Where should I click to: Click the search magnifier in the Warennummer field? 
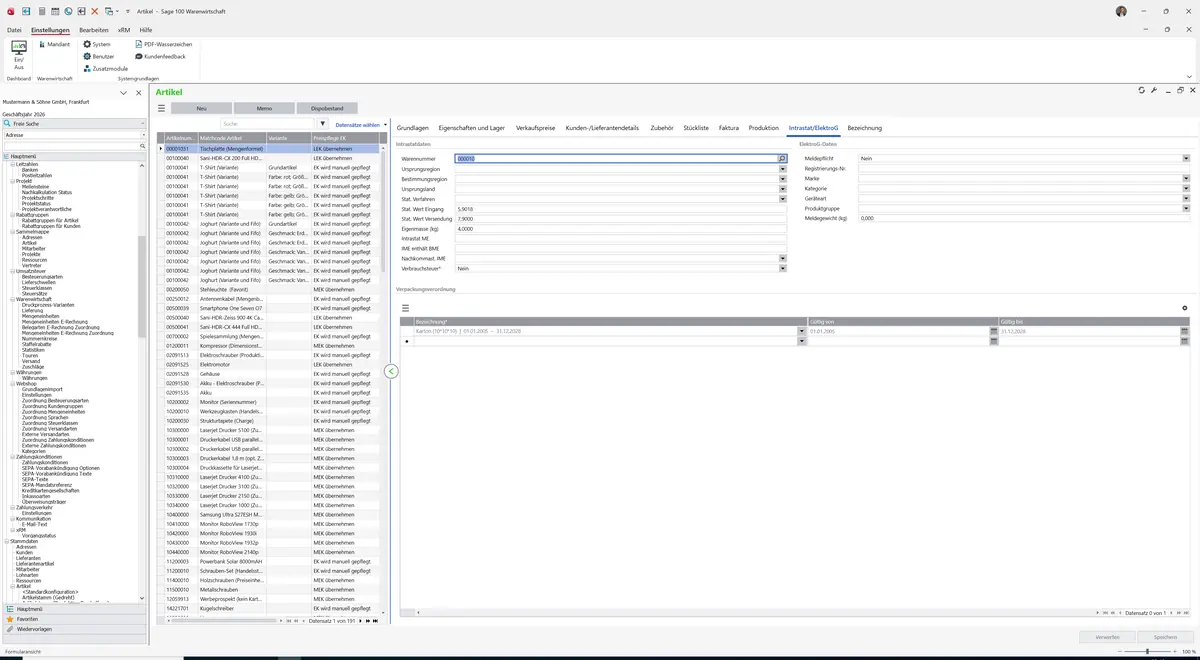(x=782, y=159)
